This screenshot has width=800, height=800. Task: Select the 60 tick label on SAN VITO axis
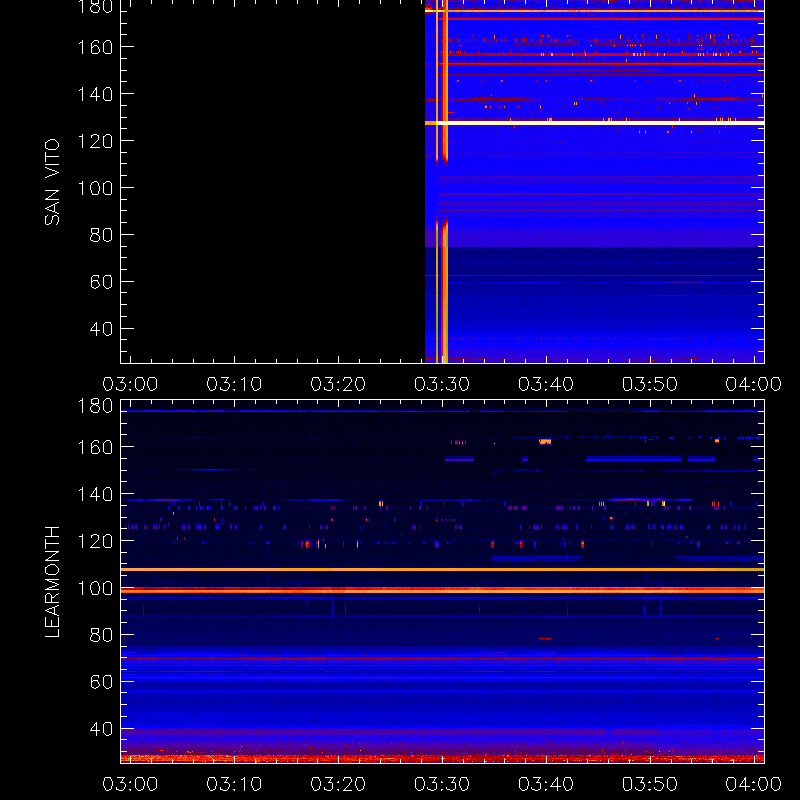101,282
